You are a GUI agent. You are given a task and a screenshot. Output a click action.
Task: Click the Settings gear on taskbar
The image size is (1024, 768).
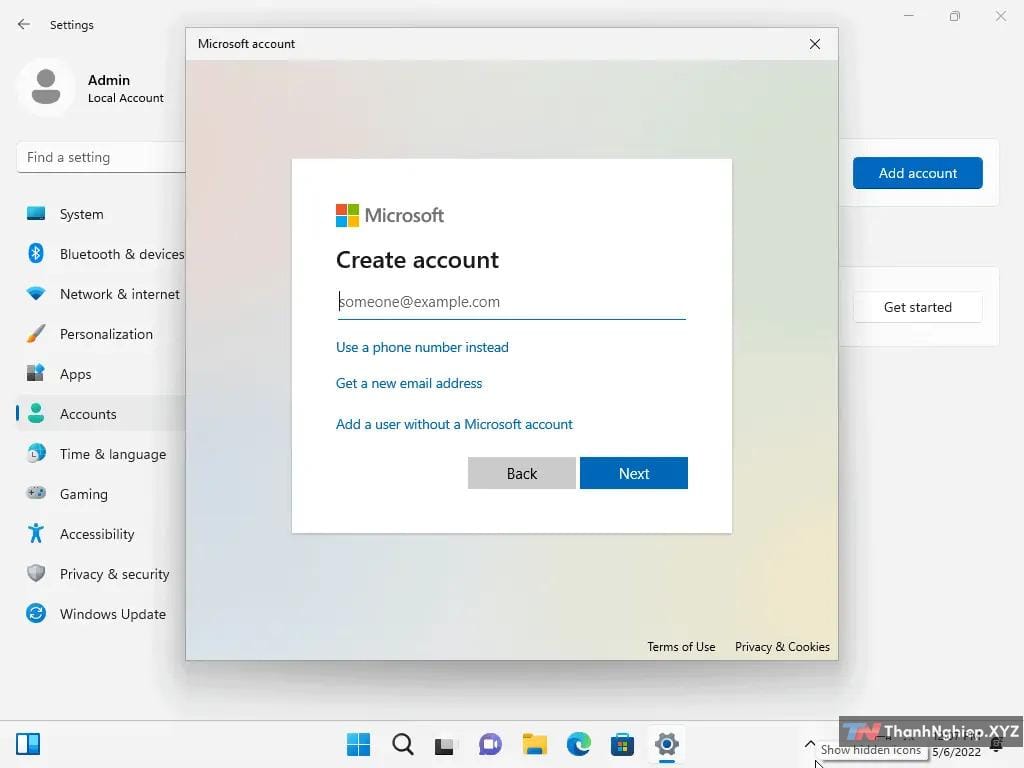click(666, 744)
